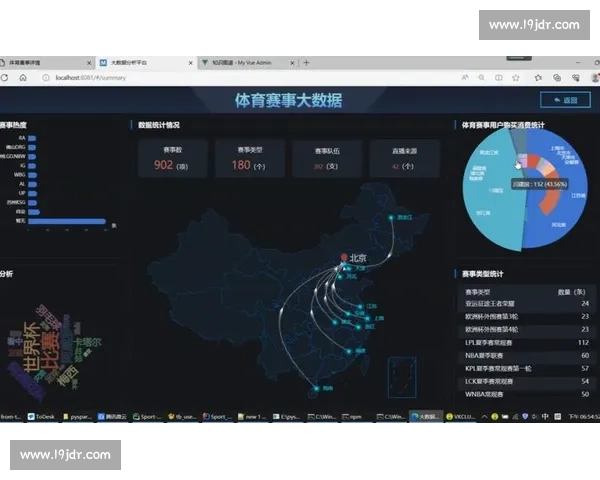The height and width of the screenshot is (480, 600).
Task: Open the pyspar... folder taskbar item
Action: [77, 416]
